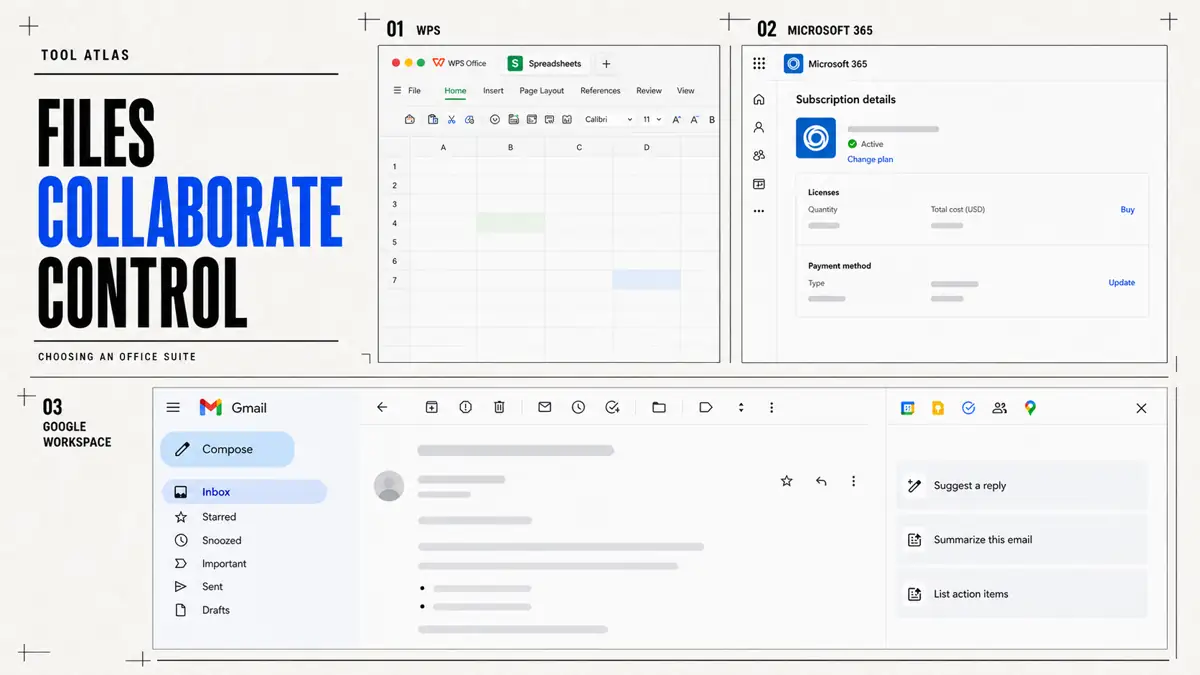Move email using the folder icon
The width and height of the screenshot is (1200, 675).
659,407
